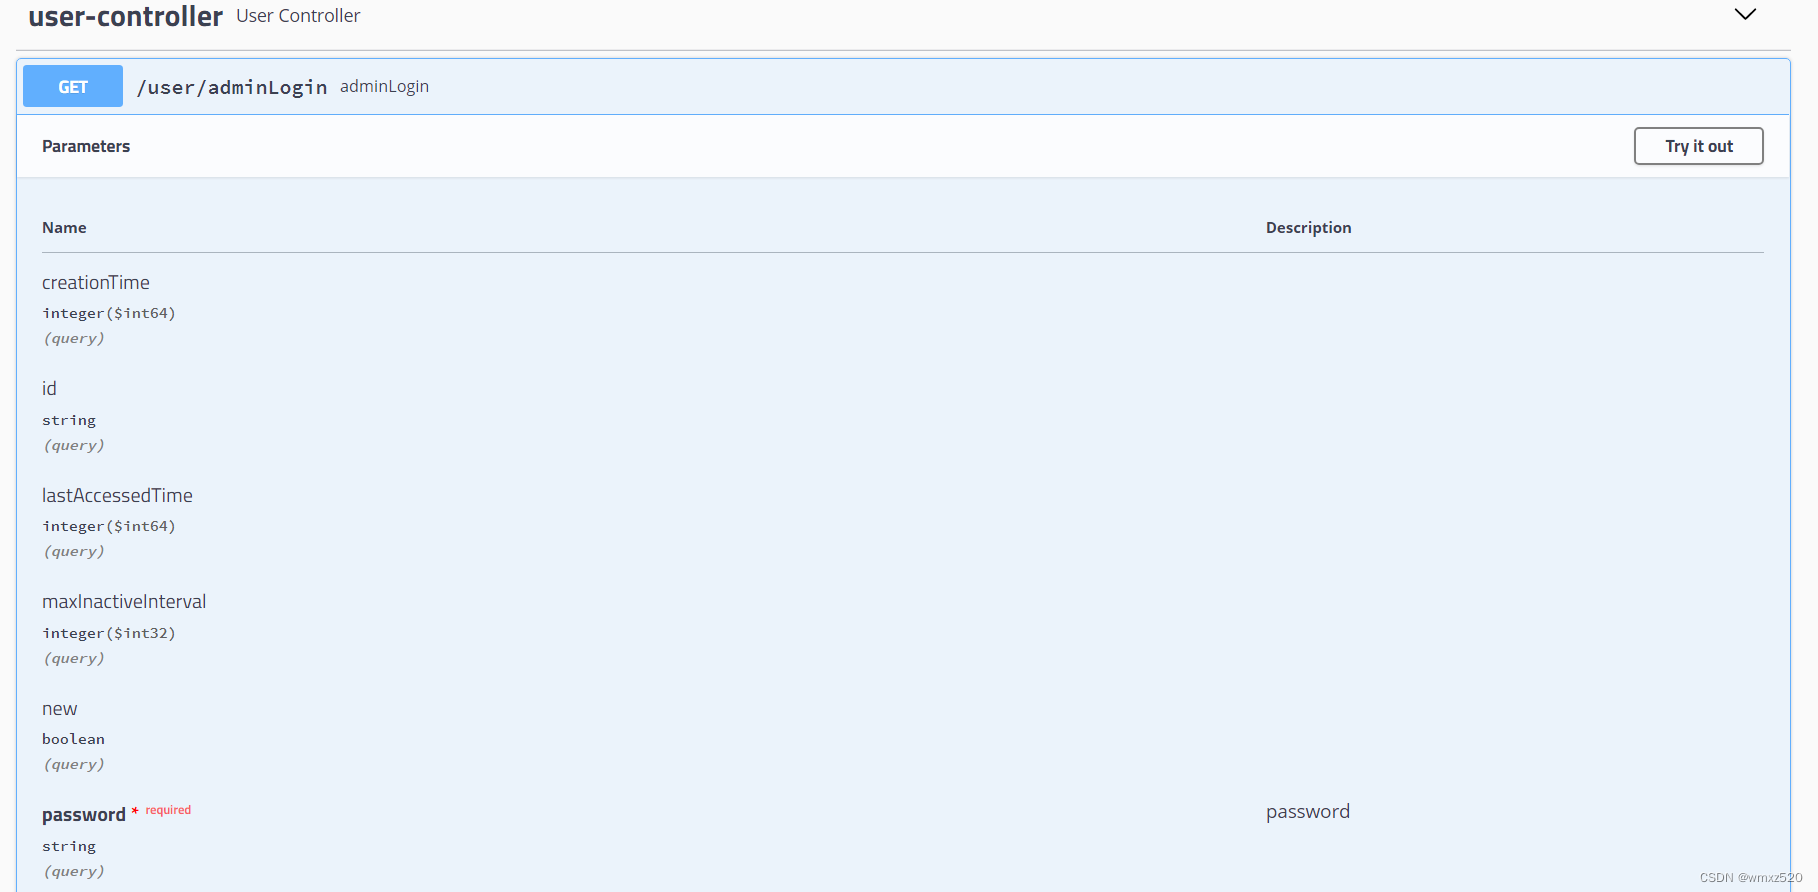Click the Try it out button

(x=1698, y=146)
